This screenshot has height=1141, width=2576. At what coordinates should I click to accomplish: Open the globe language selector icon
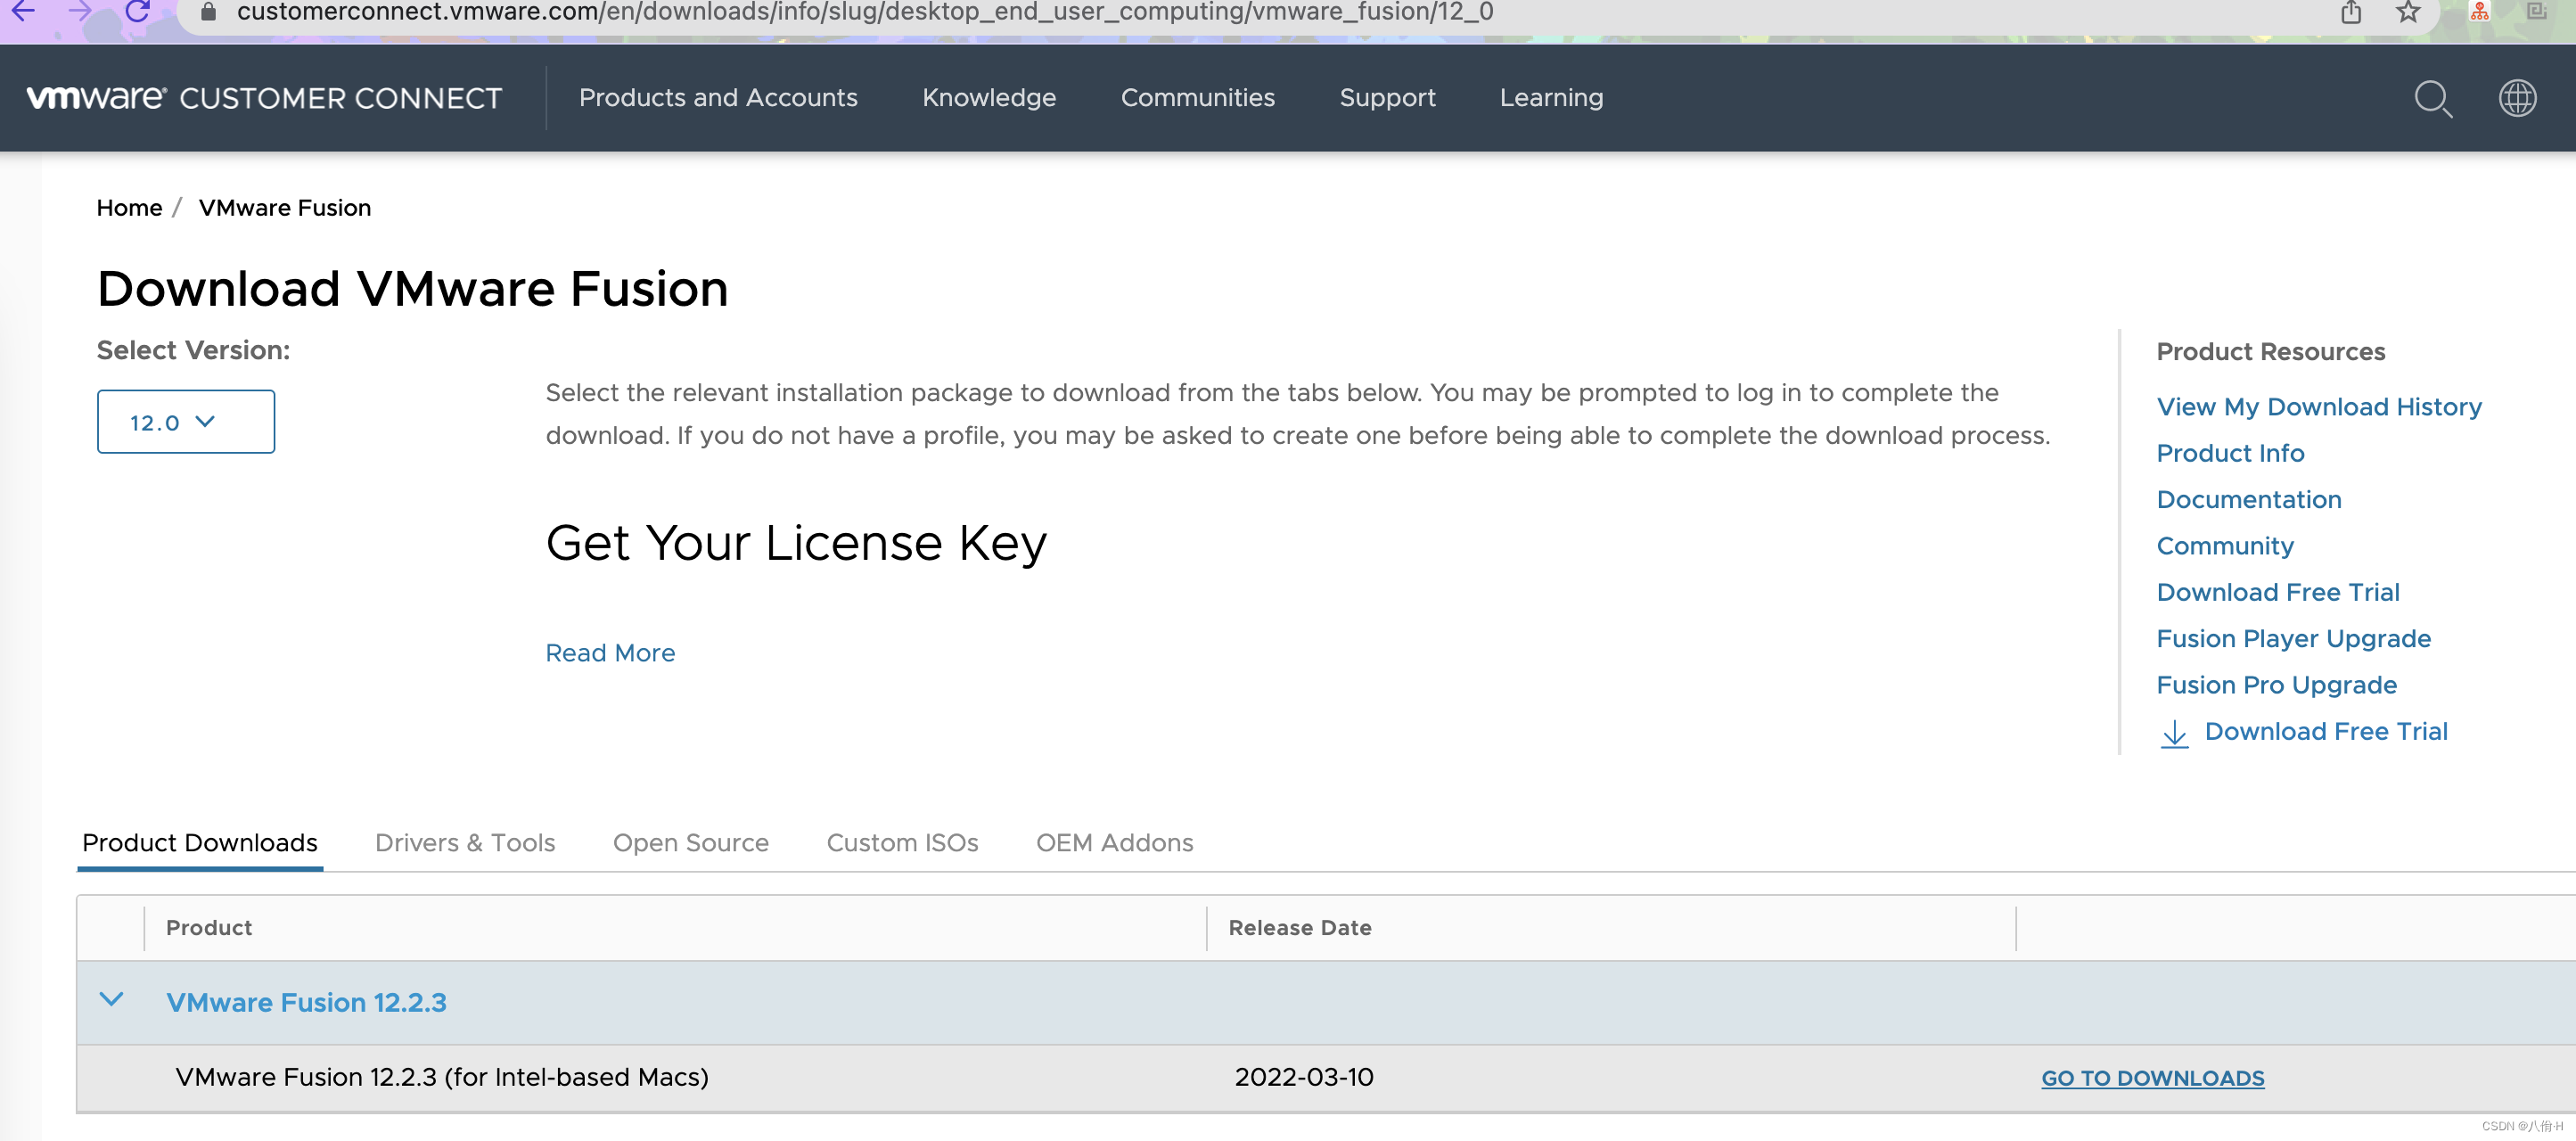tap(2517, 97)
